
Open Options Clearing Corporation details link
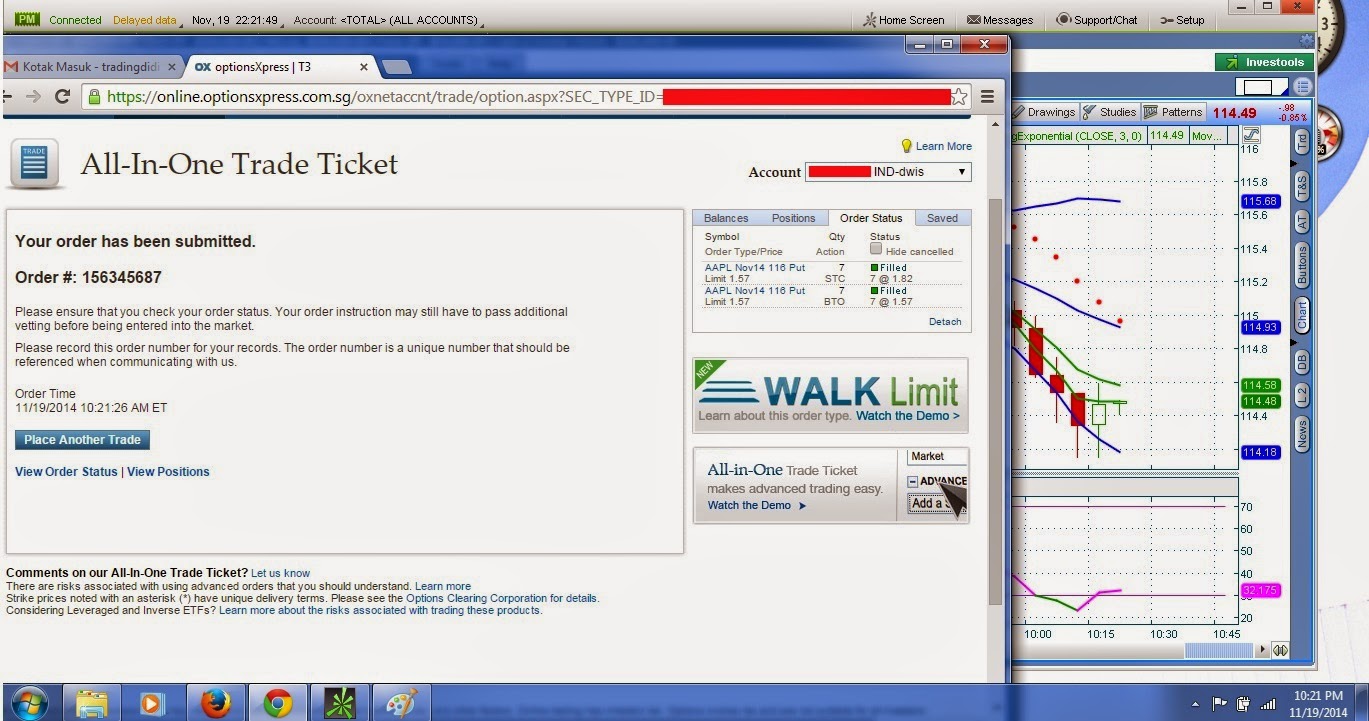[502, 598]
